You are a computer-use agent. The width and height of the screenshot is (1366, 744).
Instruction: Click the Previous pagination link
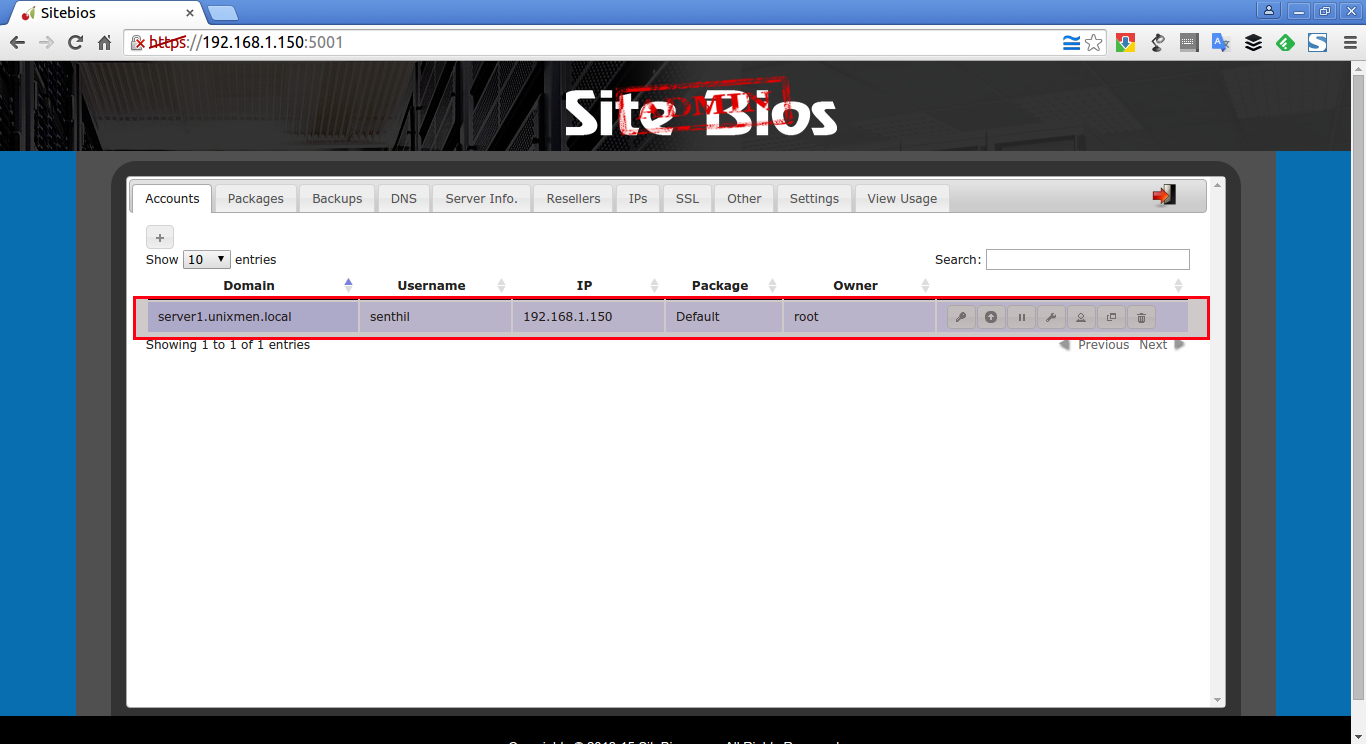click(1094, 344)
